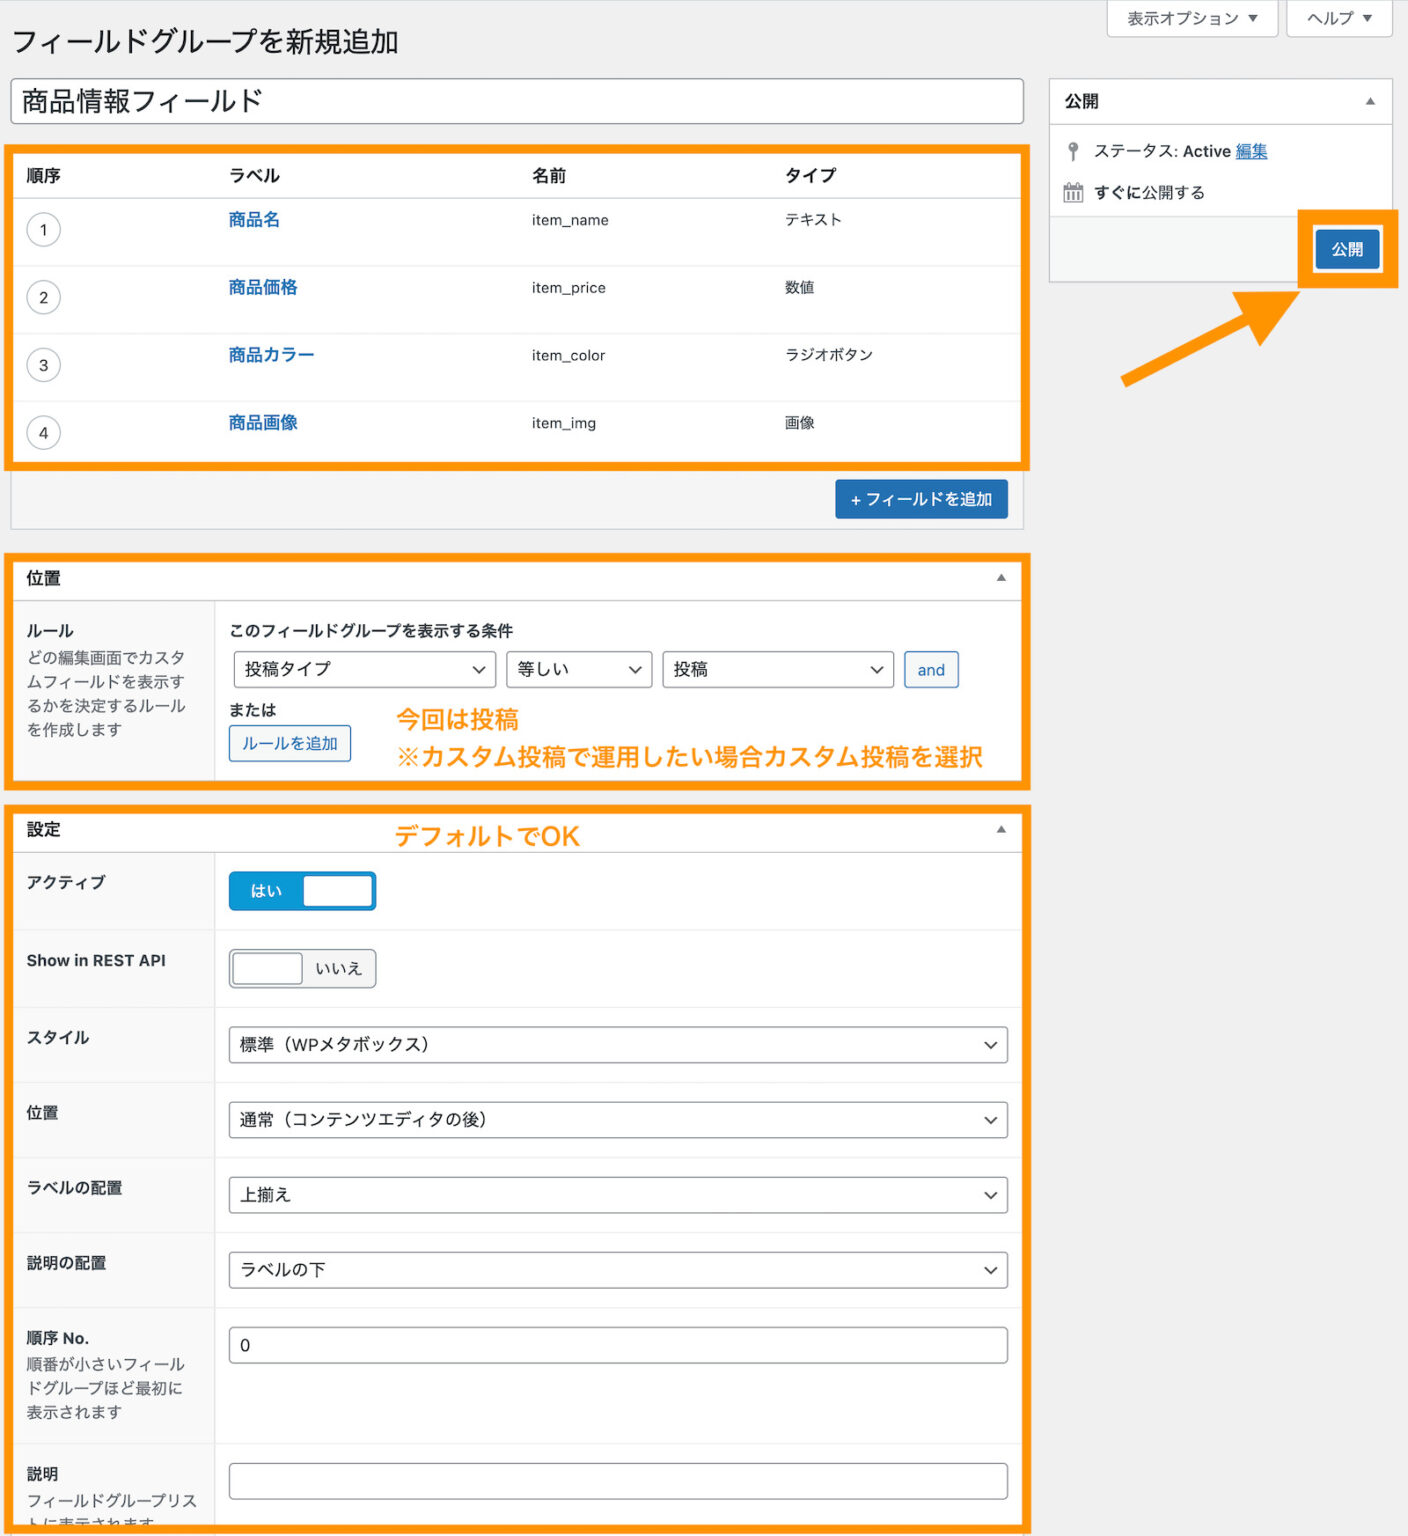Click the calendar icon next to すぐに公開する

click(x=1073, y=192)
